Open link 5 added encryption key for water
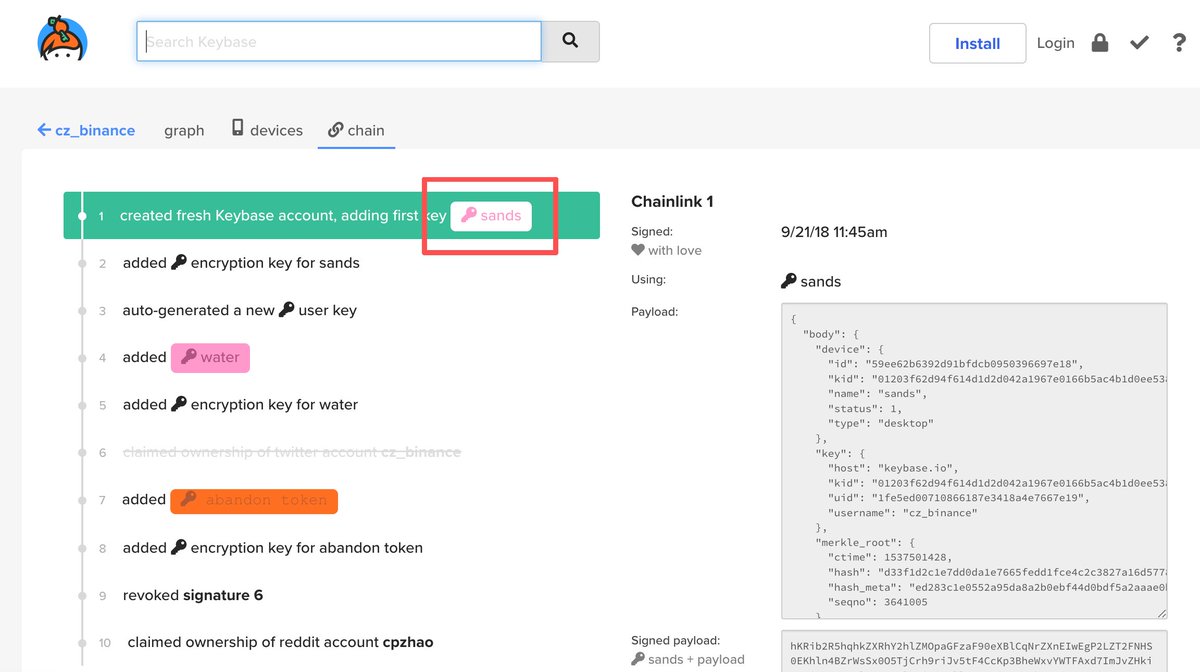Screen dimensions: 1200x672 [240, 405]
